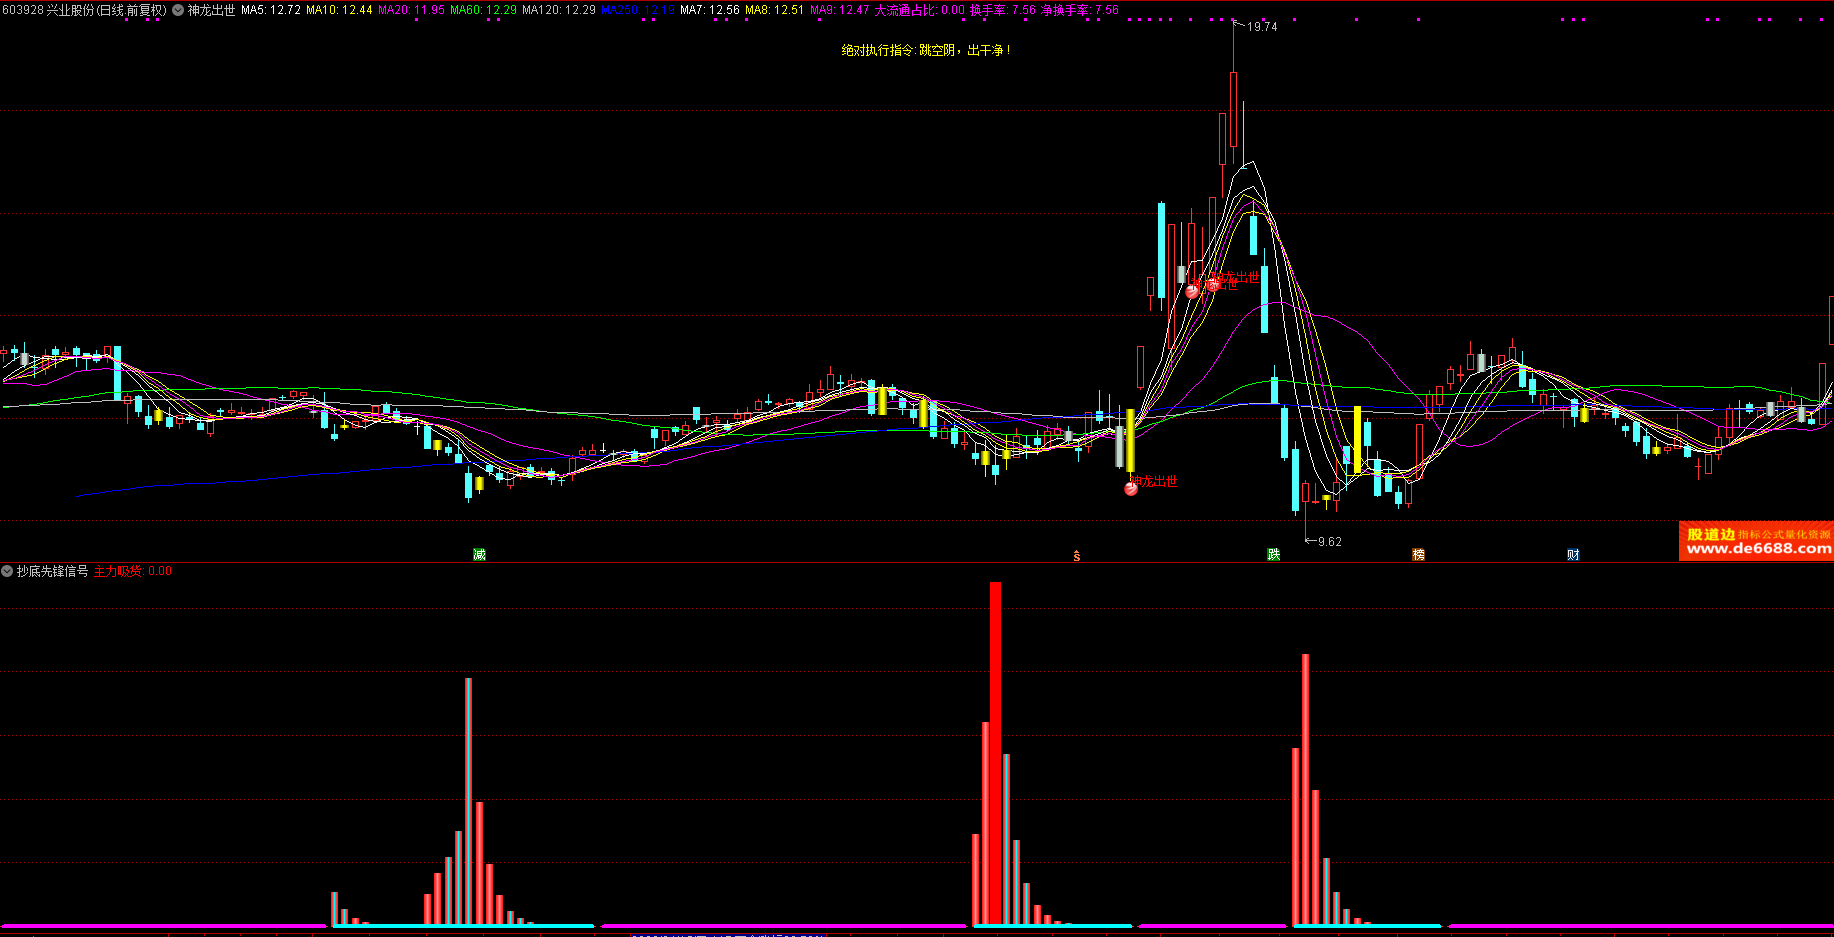Click the 大流通占比: 0.00 value
Image resolution: width=1834 pixels, height=937 pixels.
click(x=920, y=10)
